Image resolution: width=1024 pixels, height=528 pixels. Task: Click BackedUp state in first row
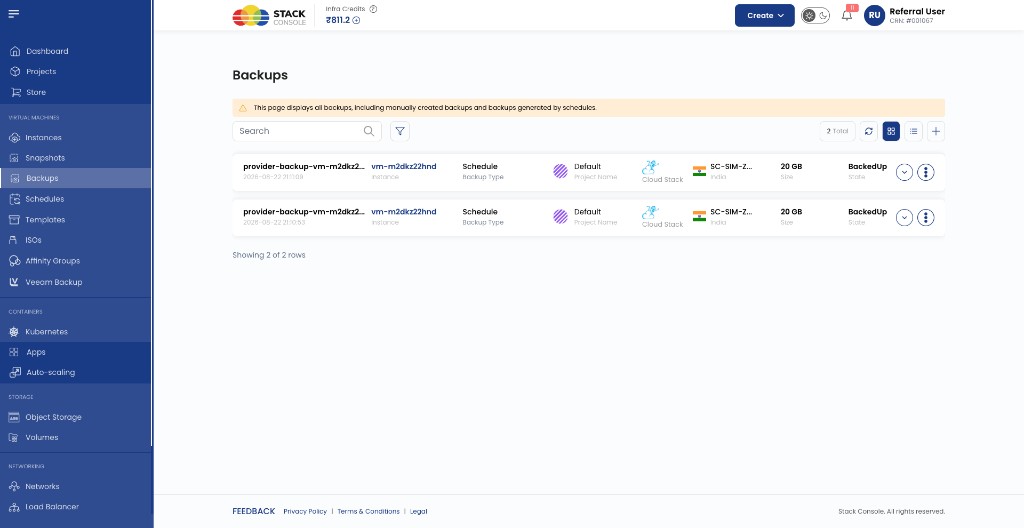coord(867,167)
